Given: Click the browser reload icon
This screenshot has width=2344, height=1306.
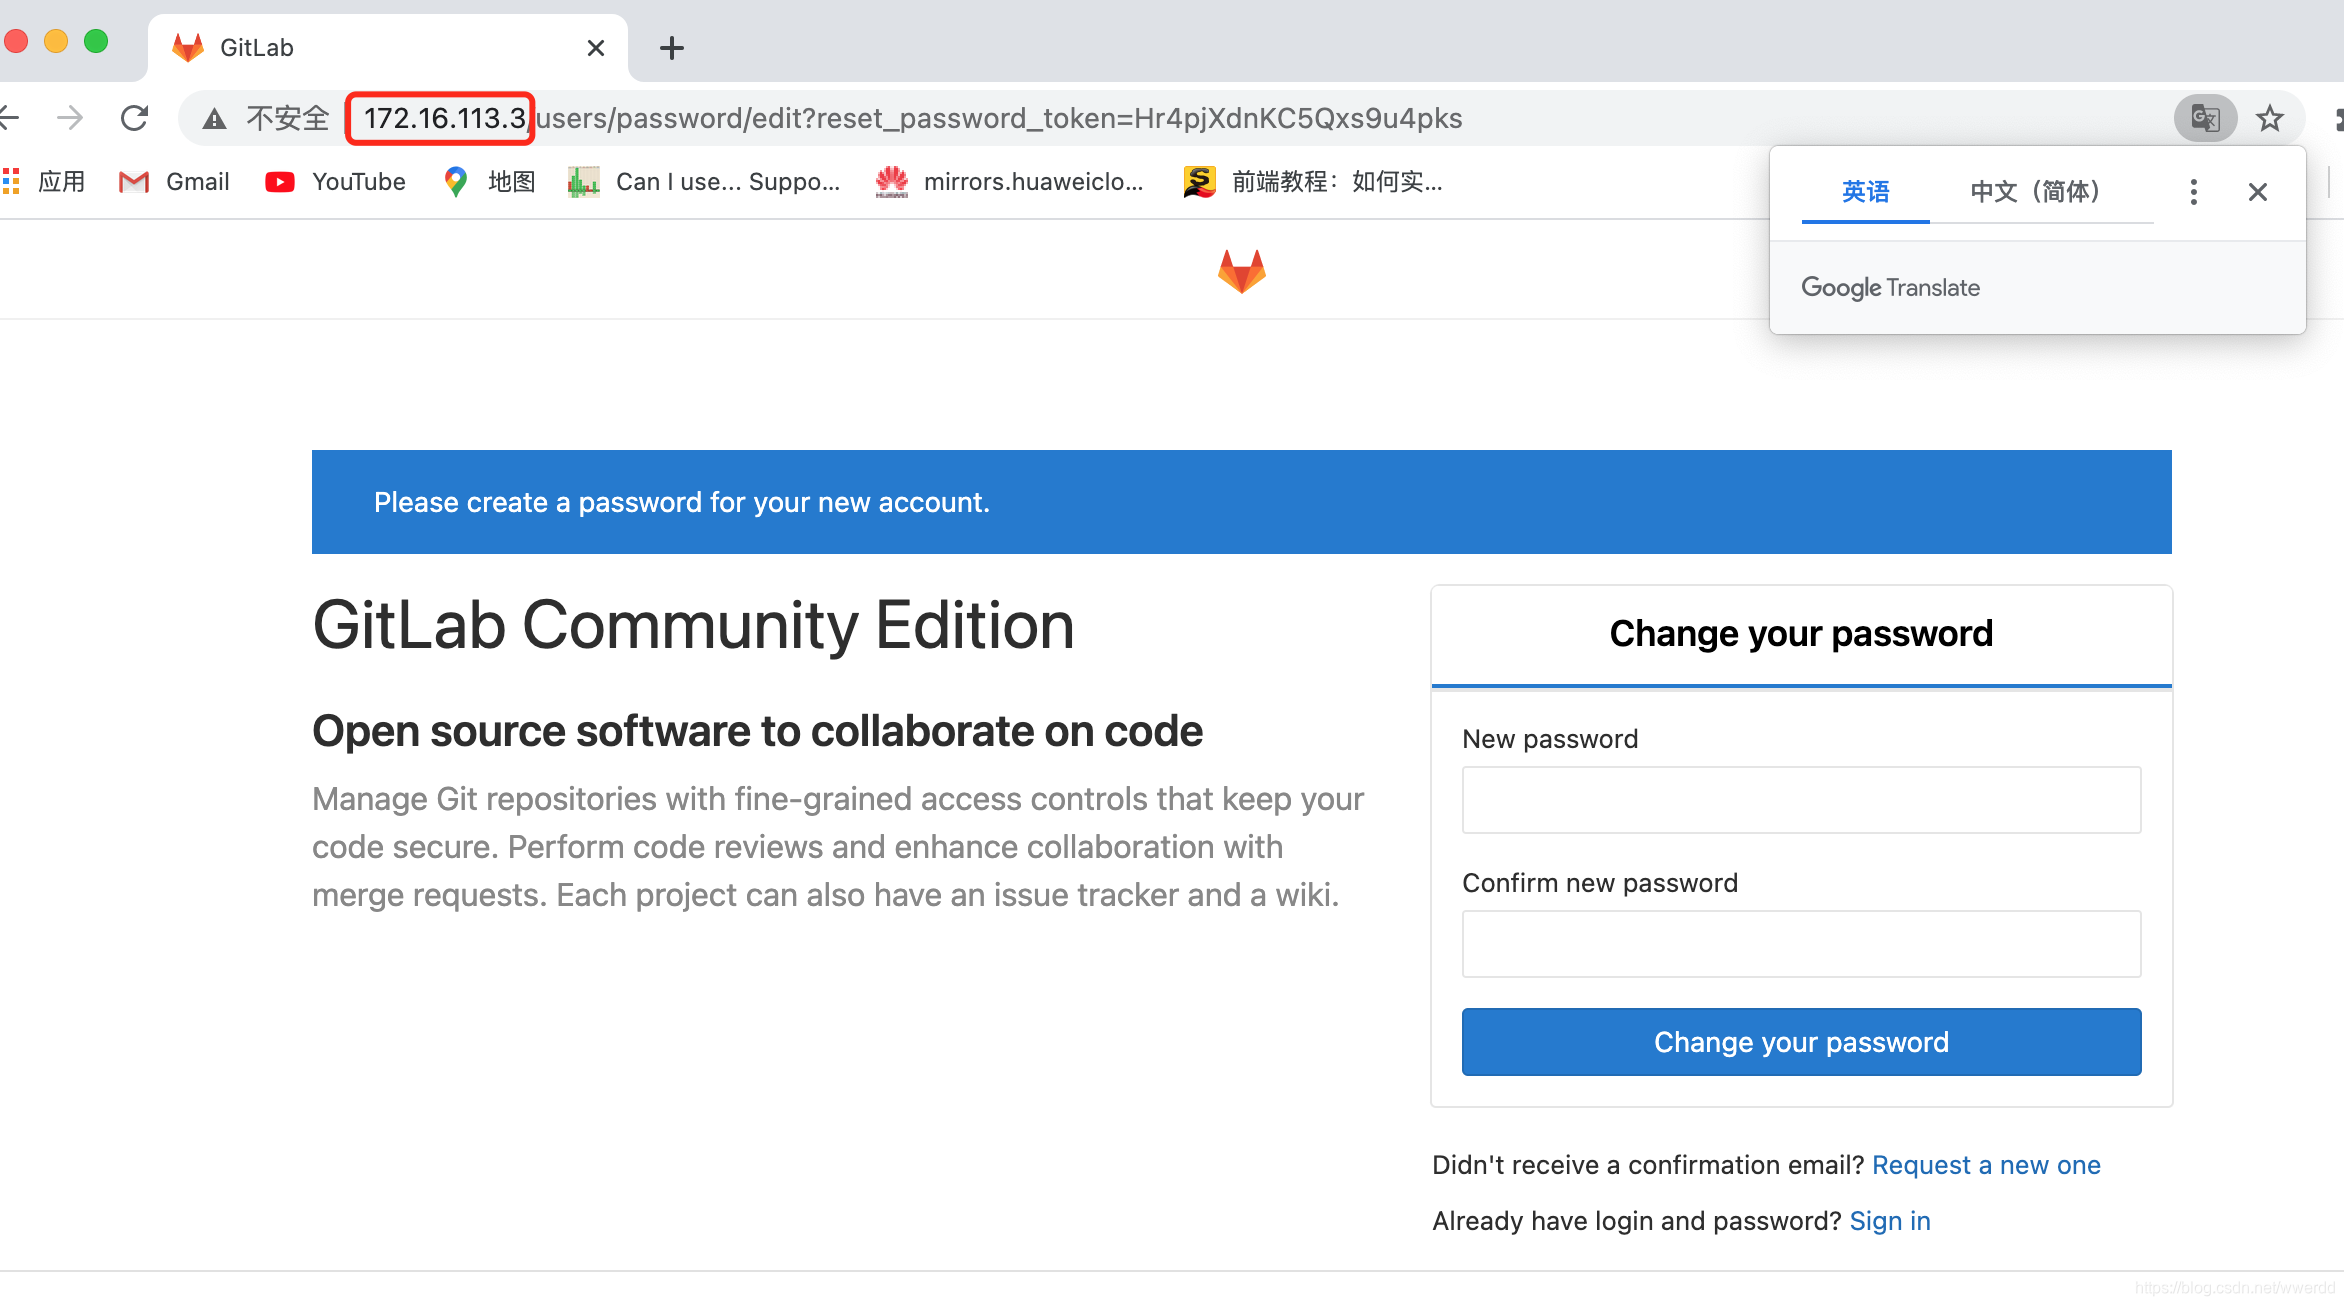Looking at the screenshot, I should pos(134,118).
